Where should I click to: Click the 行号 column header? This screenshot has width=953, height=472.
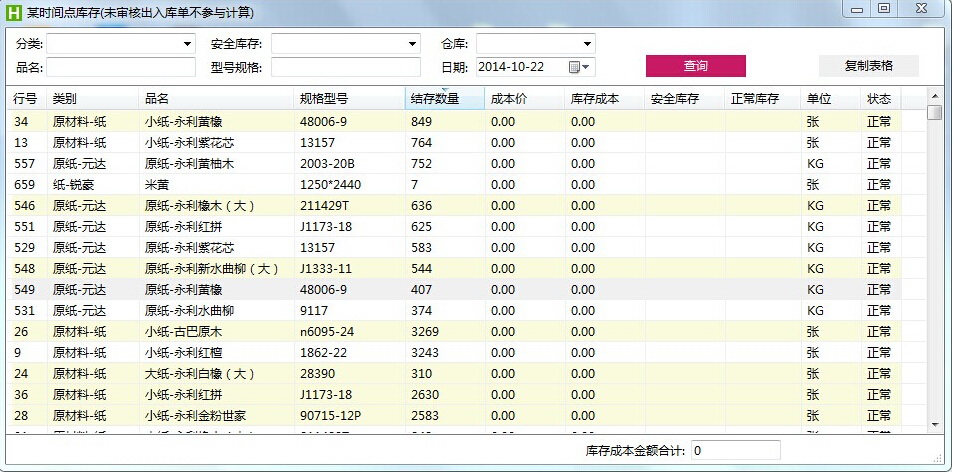click(x=25, y=99)
